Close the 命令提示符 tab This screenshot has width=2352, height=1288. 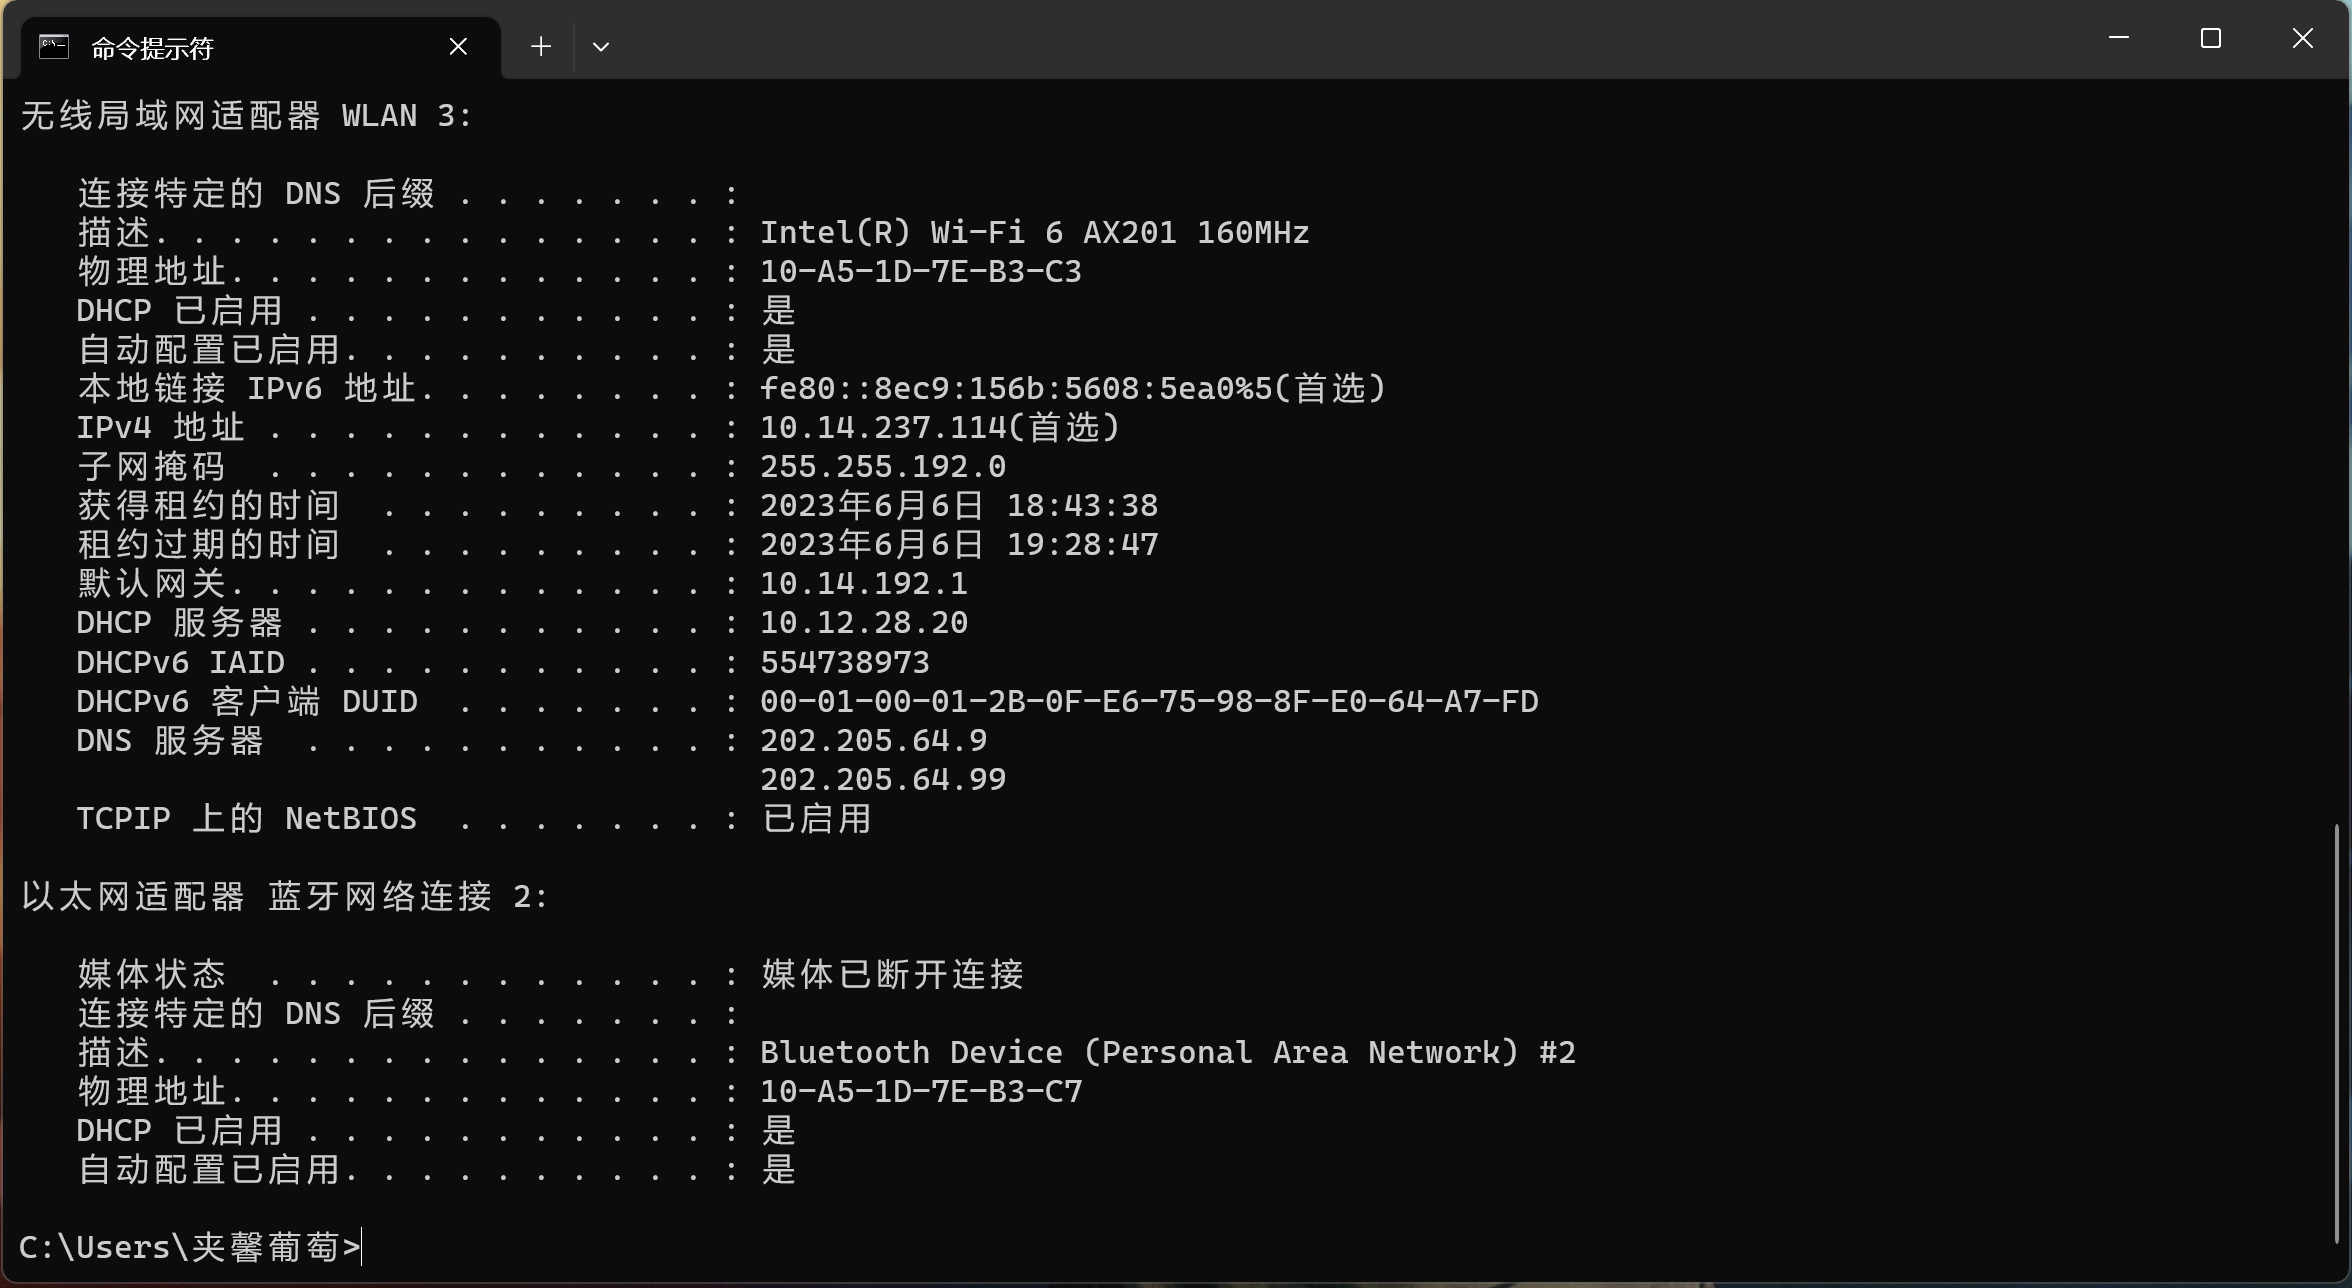458,46
